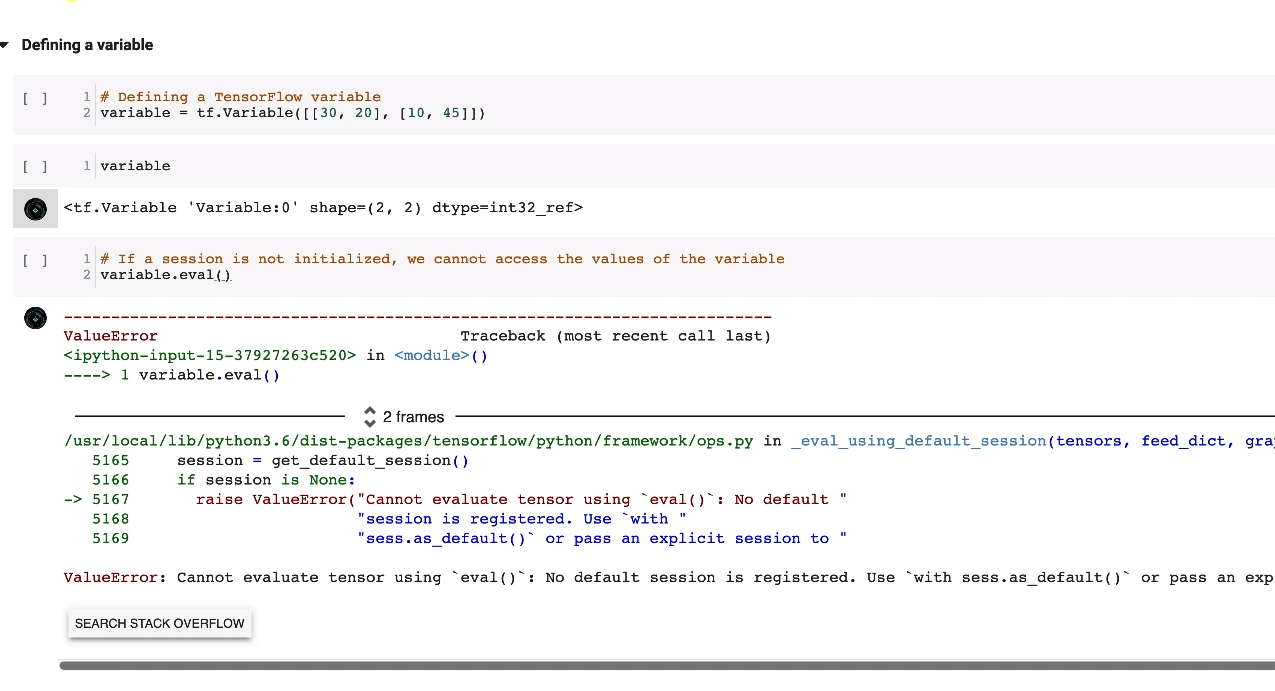1275x691 pixels.
Task: Click the session-not-initialized comment line
Action: click(x=442, y=259)
